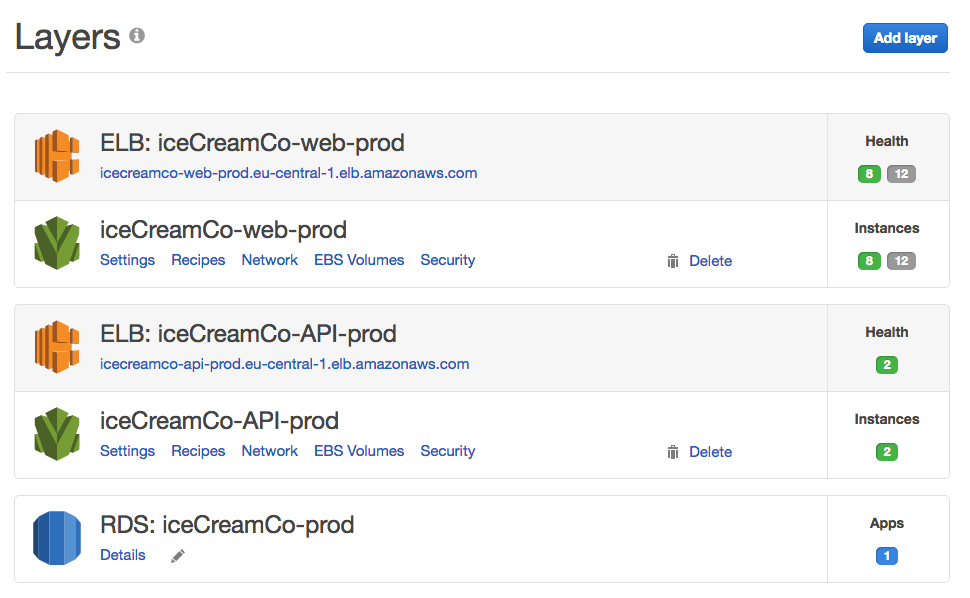Click the trash icon beside web-prod Delete

(x=673, y=261)
